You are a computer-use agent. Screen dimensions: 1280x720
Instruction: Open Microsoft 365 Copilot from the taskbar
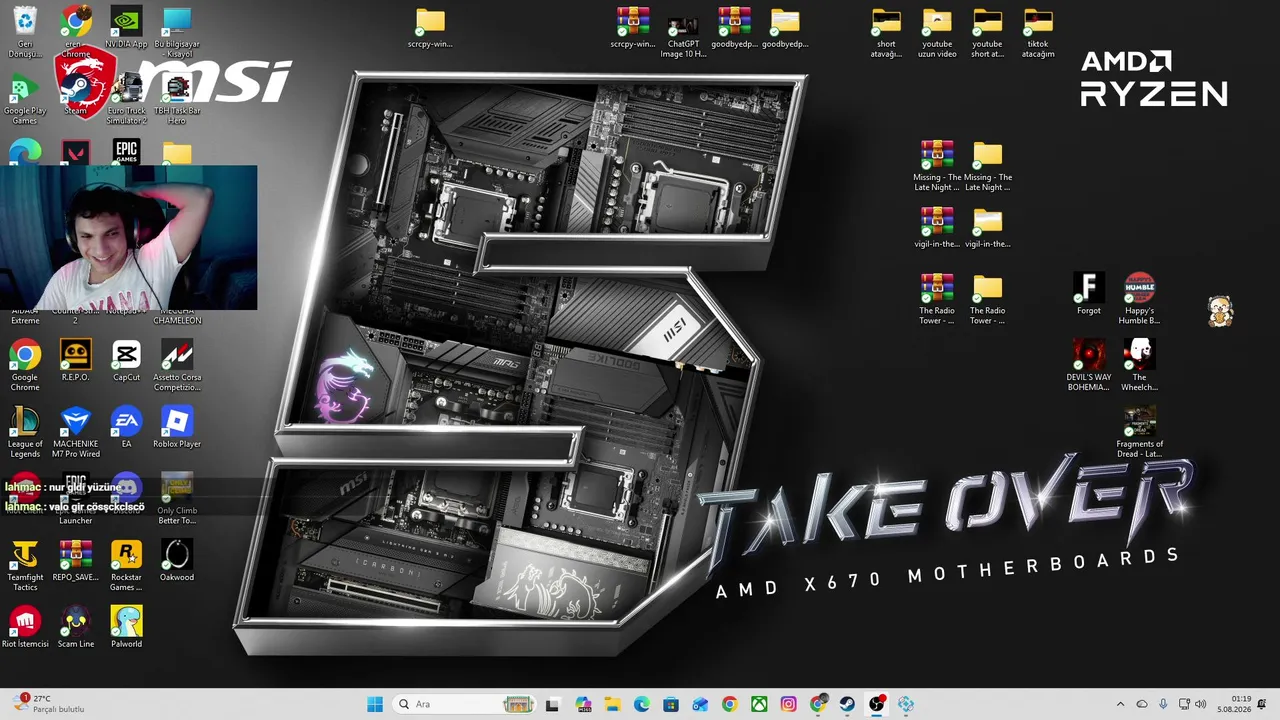[x=584, y=704]
